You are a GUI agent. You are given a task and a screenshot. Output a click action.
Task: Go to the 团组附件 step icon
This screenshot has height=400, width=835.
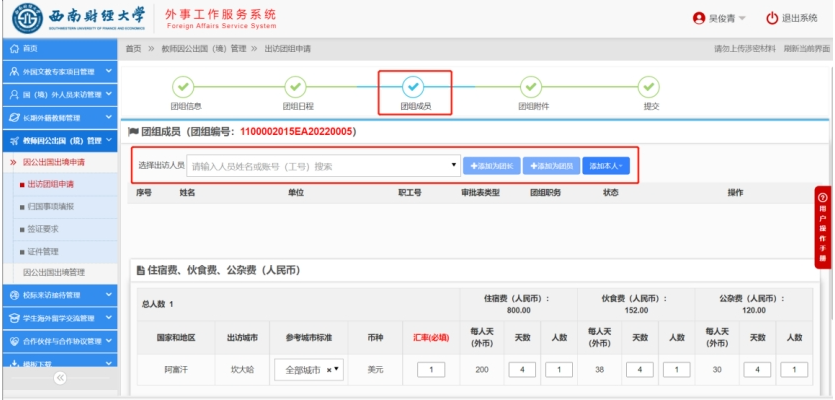tap(531, 87)
